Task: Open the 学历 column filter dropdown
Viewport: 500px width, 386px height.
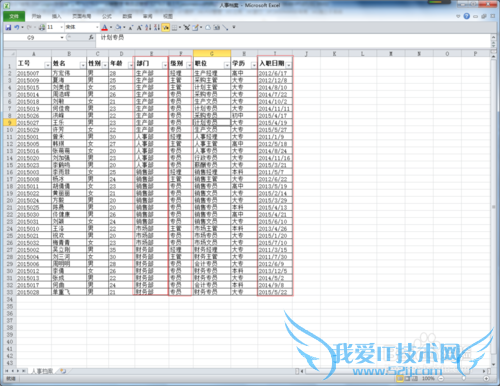Action: (x=254, y=65)
